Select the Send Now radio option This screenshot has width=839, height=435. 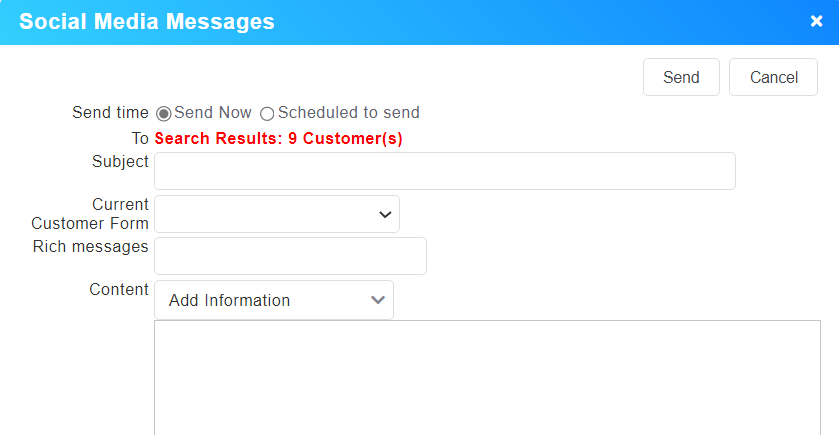(164, 114)
